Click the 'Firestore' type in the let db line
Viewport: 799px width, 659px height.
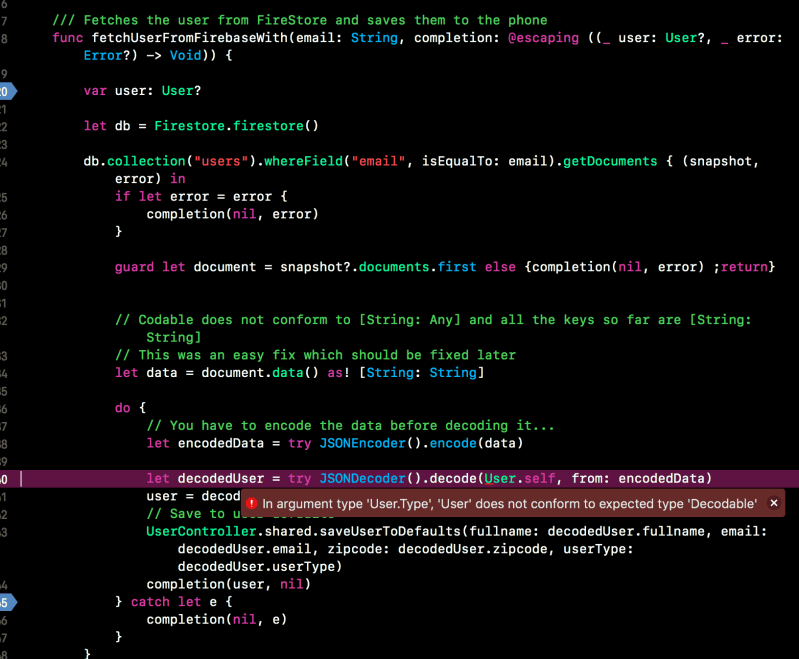point(189,126)
